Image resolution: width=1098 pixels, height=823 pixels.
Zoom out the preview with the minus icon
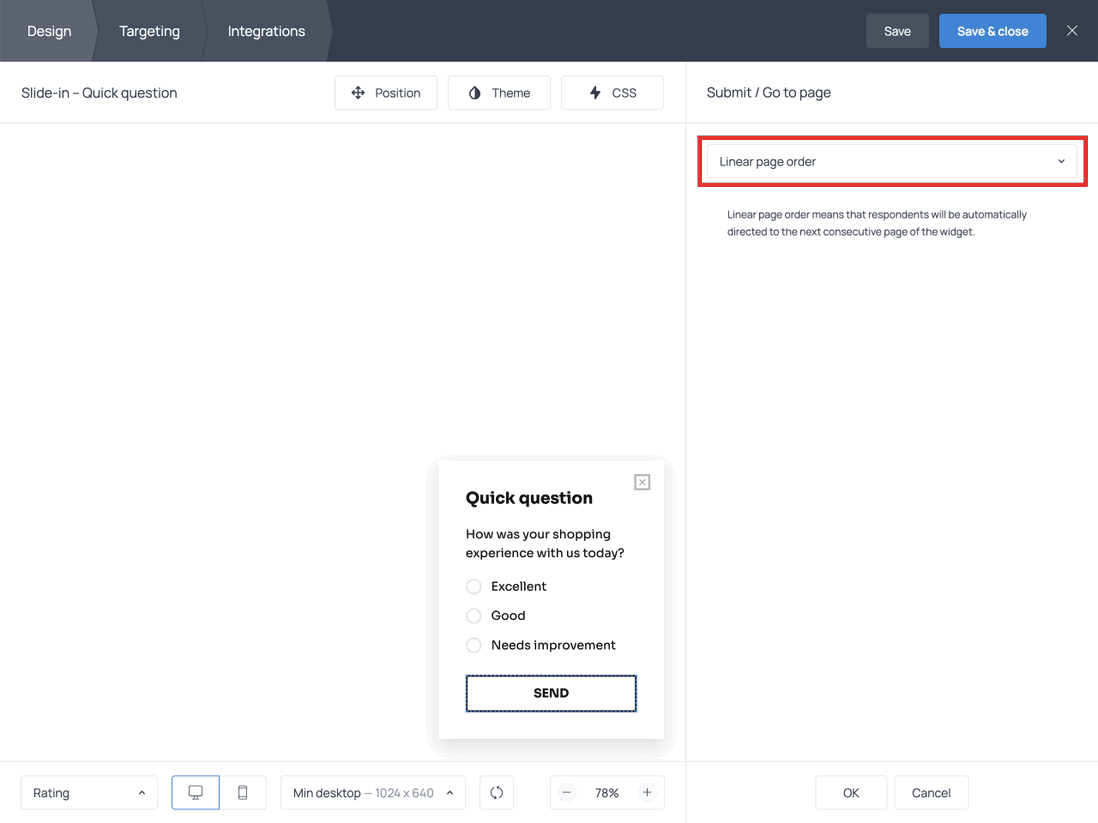click(x=566, y=792)
